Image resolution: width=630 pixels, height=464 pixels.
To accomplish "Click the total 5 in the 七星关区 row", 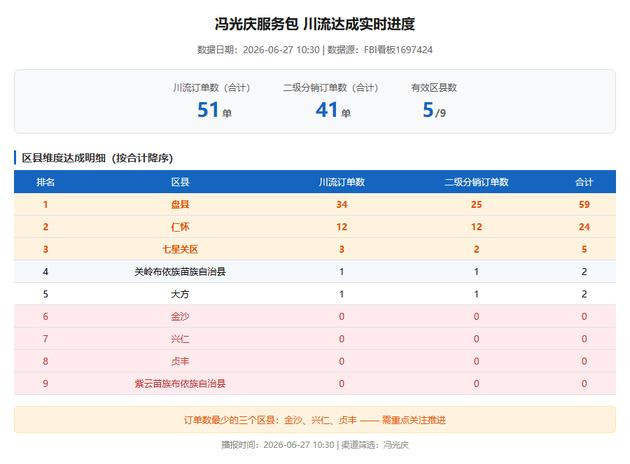I will coord(584,249).
